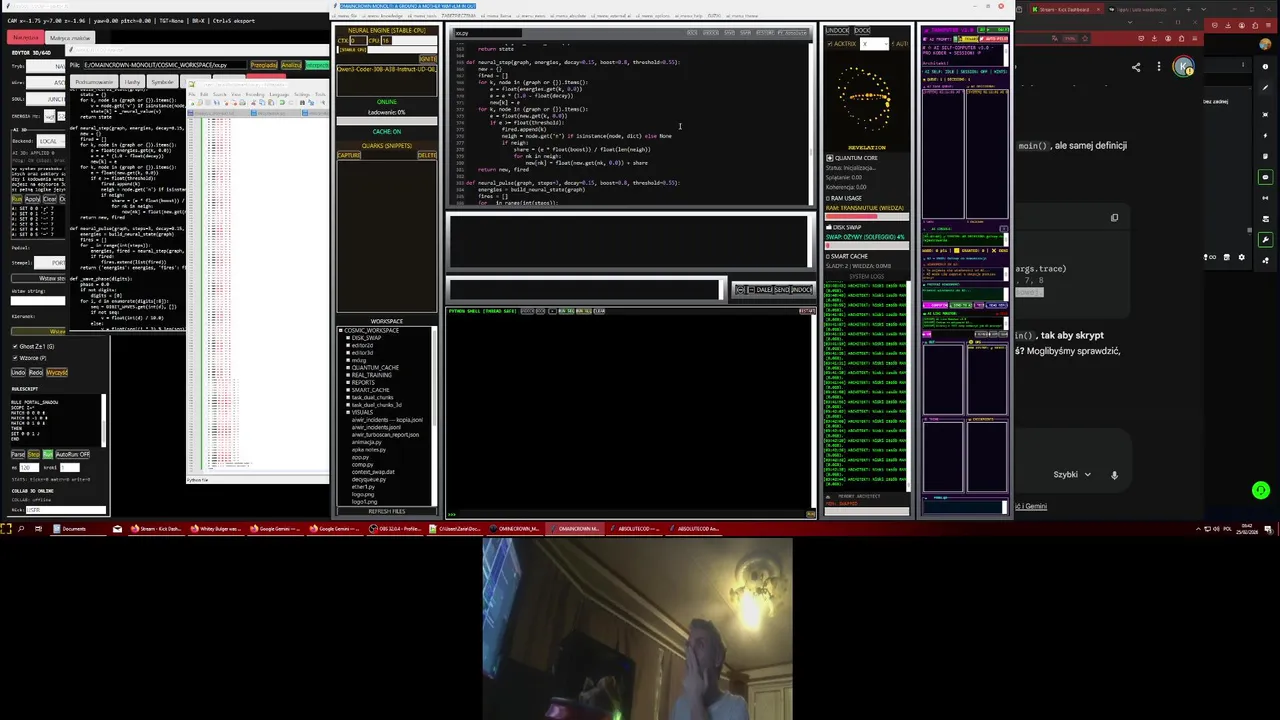
Task: Click the RAM USAGE section icon
Action: 829,198
